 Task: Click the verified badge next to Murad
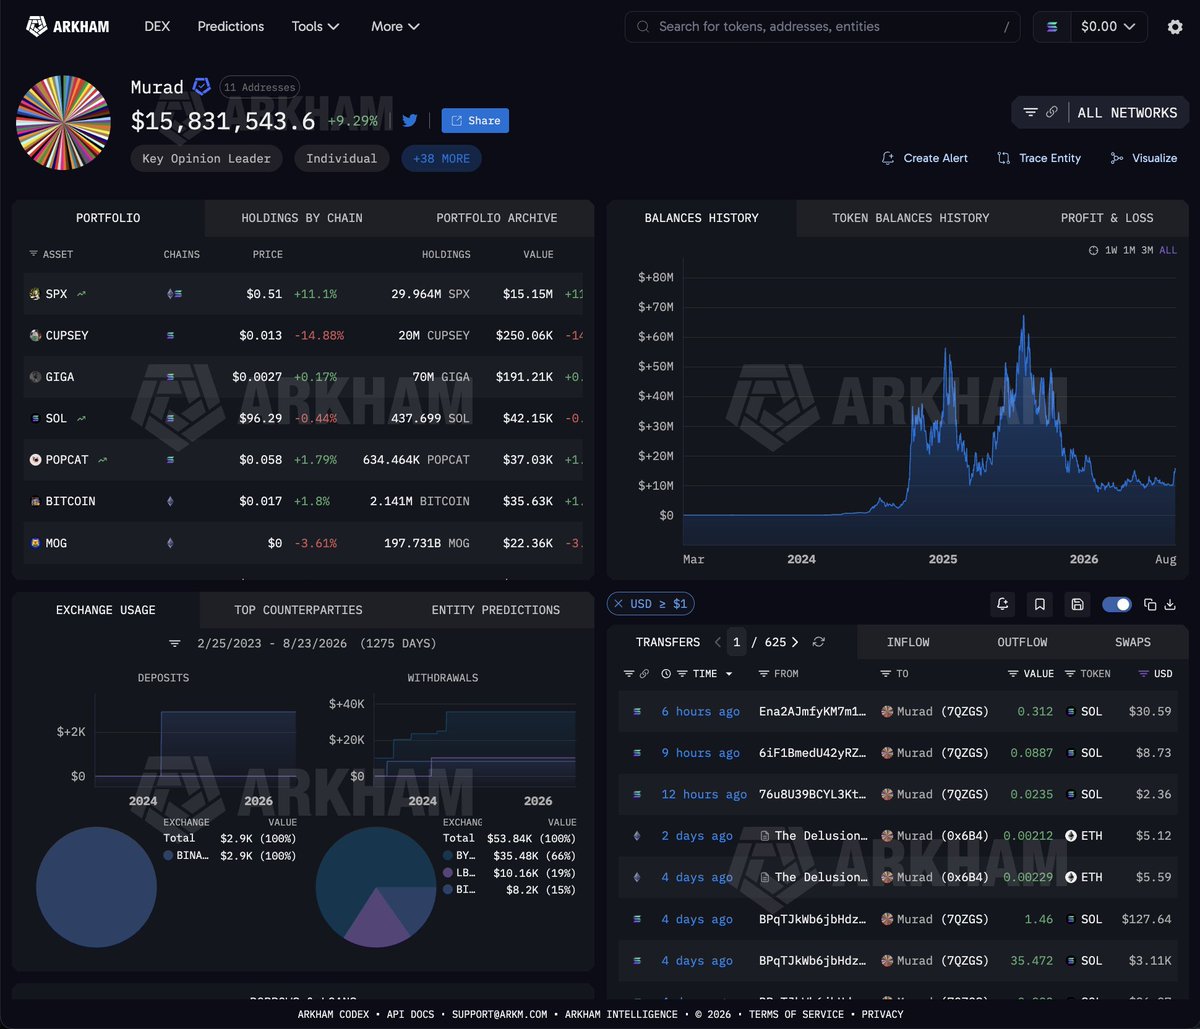(201, 87)
